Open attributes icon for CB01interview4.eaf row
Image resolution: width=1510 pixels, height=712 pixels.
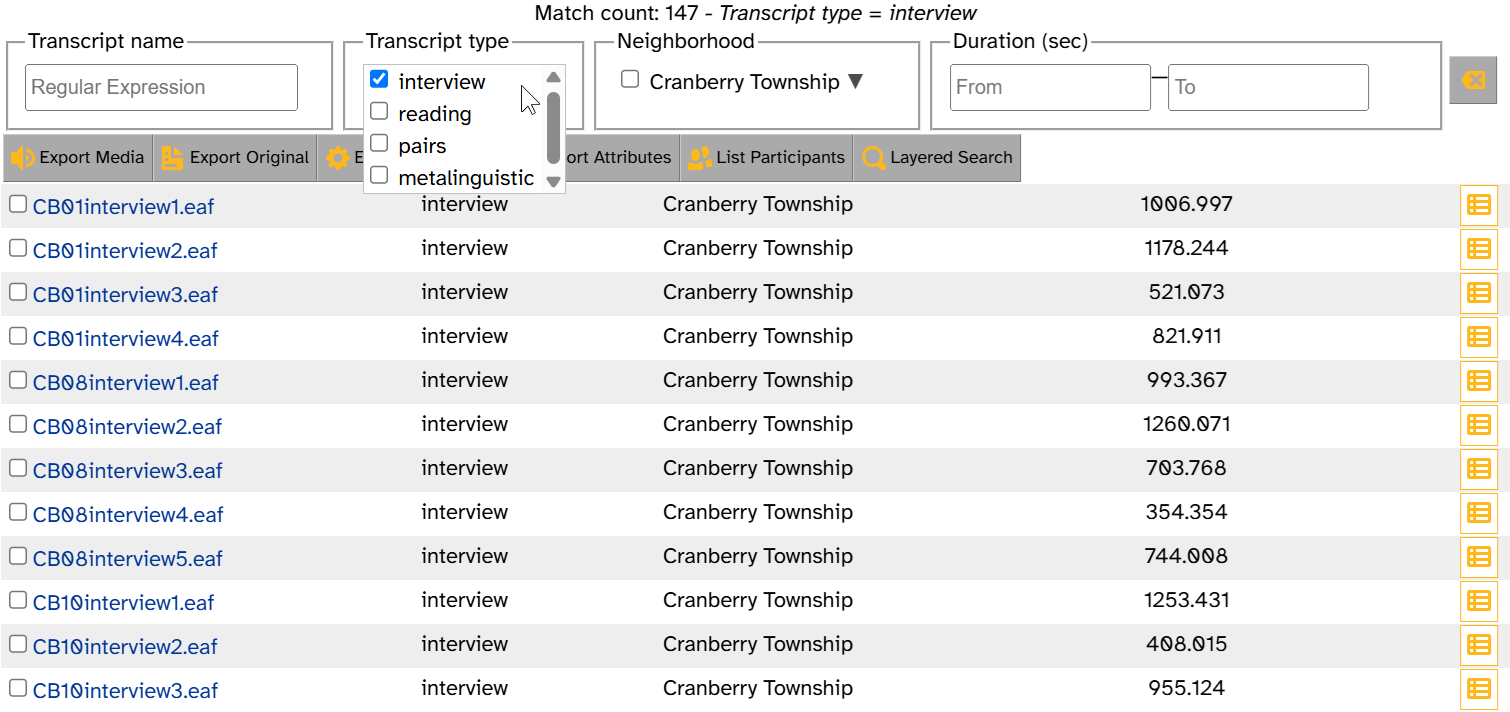[1479, 337]
